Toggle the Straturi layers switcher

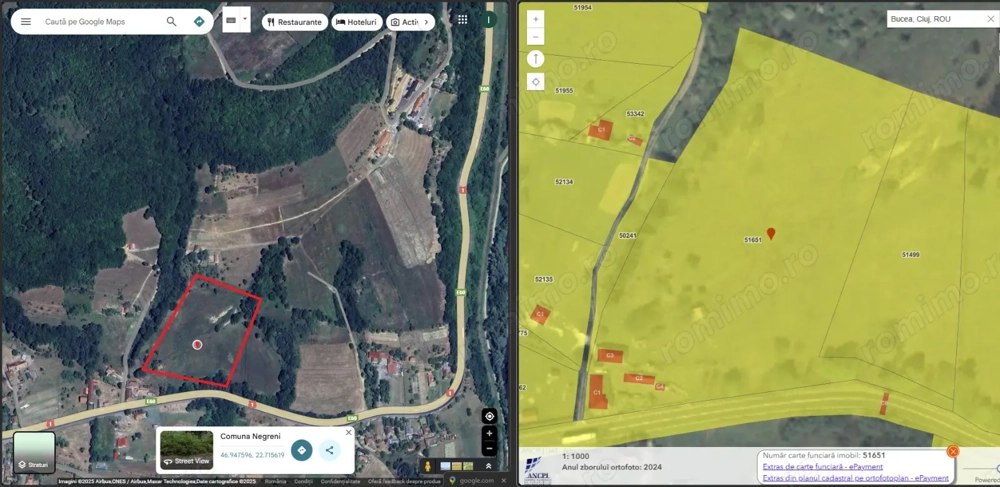point(34,453)
